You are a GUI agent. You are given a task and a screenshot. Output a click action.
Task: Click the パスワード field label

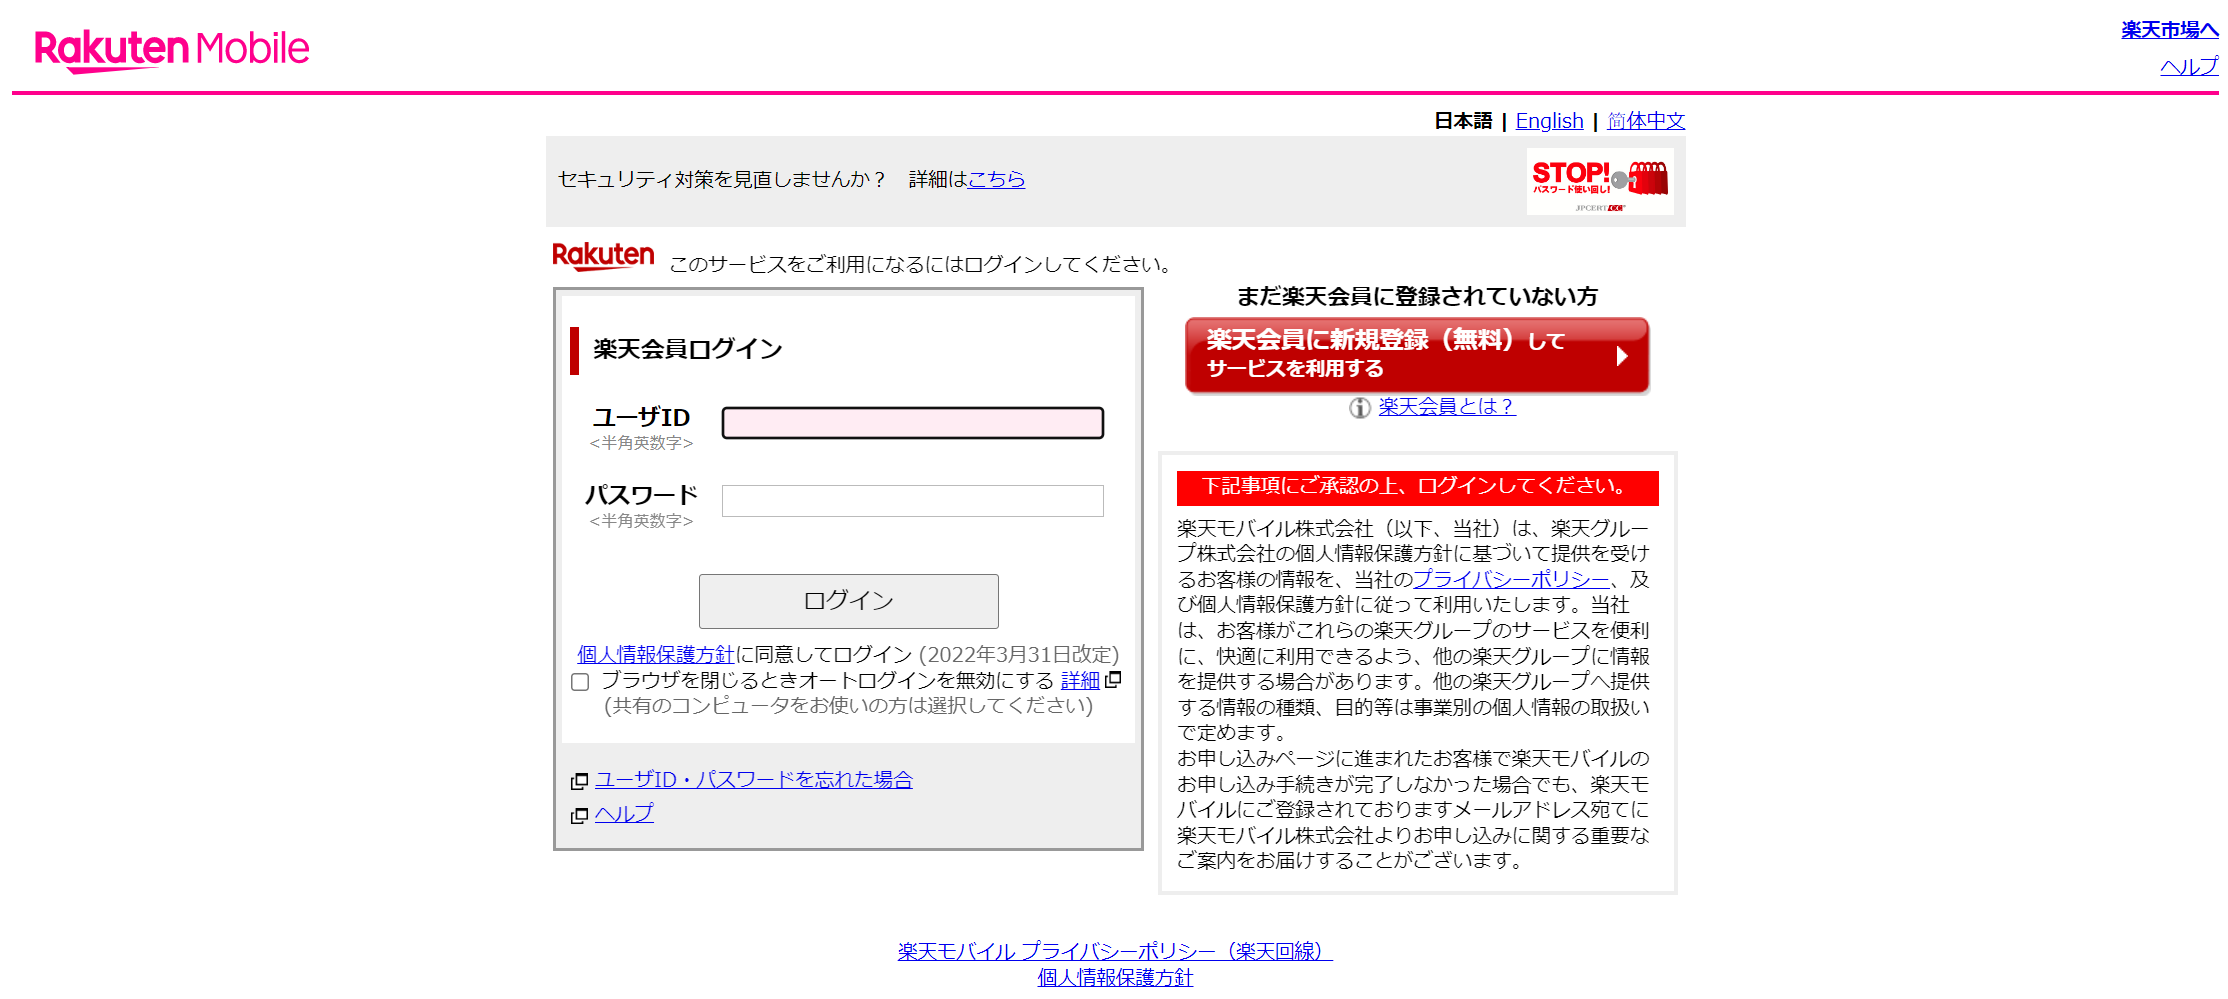pyautogui.click(x=641, y=496)
